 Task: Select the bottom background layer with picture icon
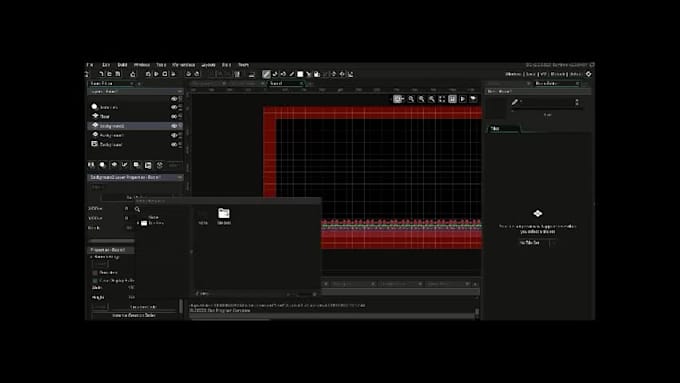[x=135, y=144]
